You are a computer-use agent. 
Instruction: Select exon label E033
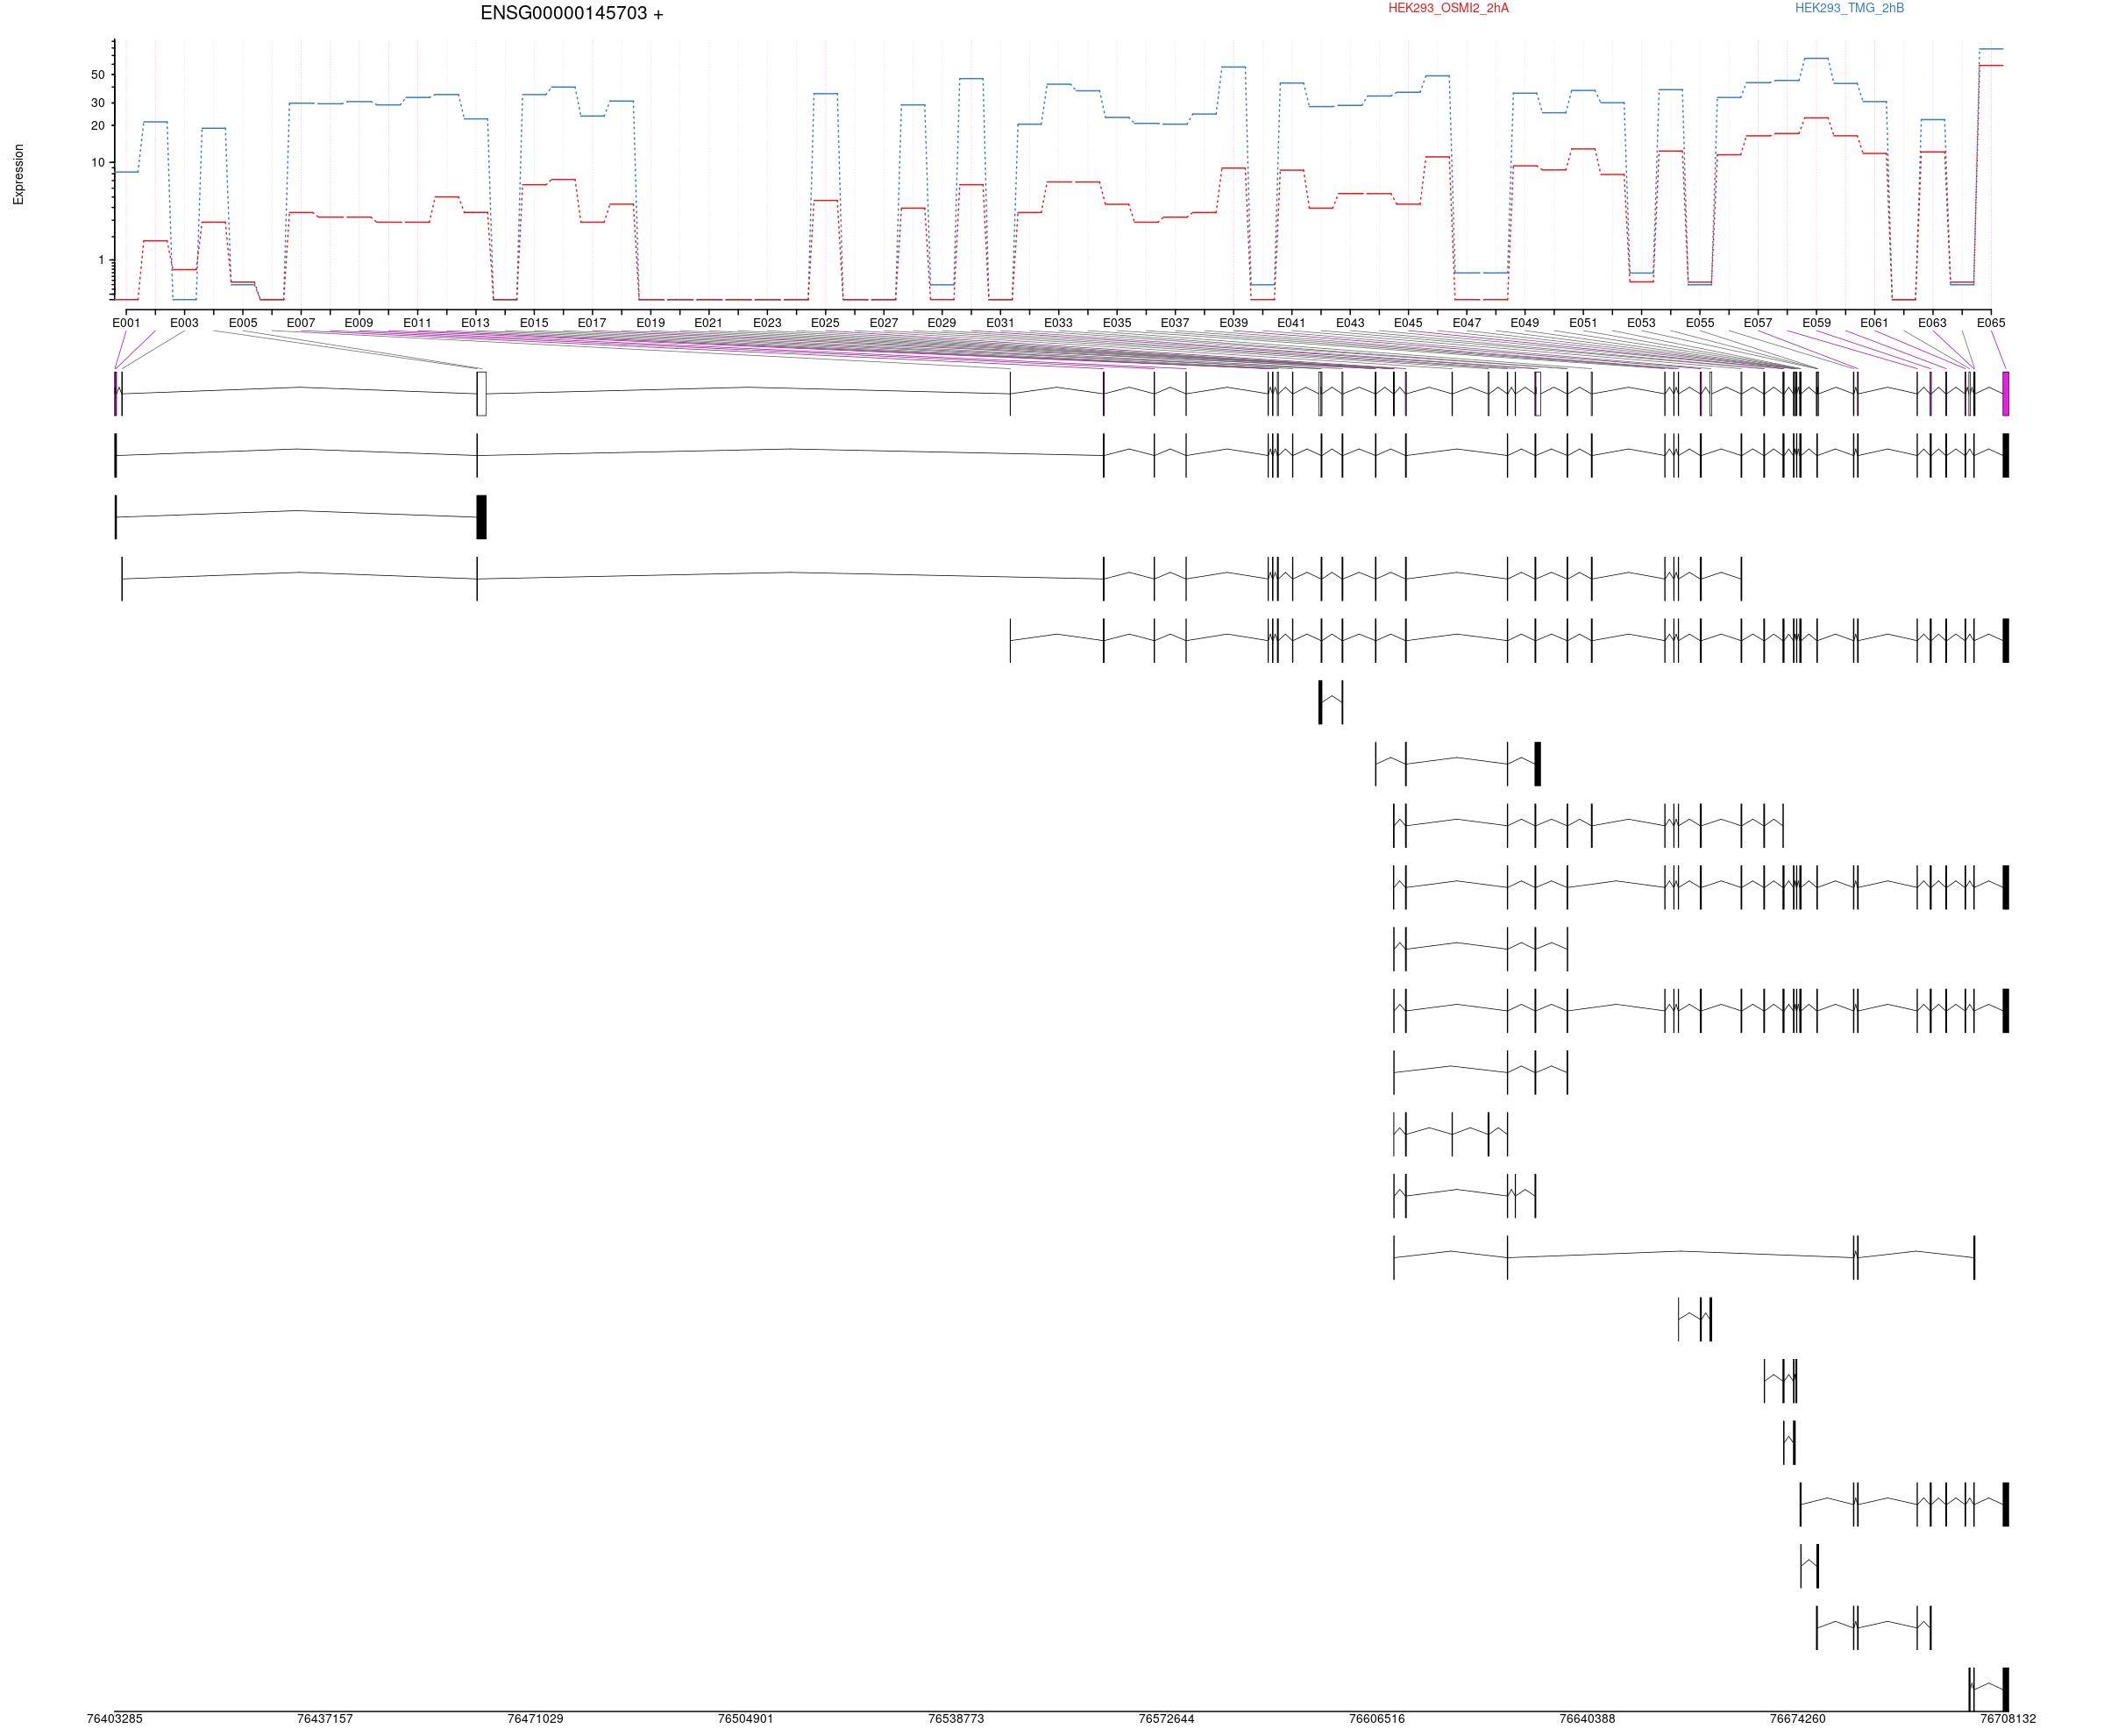1058,323
